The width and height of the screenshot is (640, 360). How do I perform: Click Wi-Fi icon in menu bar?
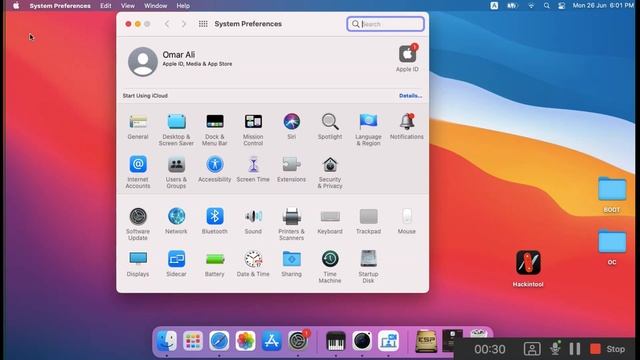531,6
